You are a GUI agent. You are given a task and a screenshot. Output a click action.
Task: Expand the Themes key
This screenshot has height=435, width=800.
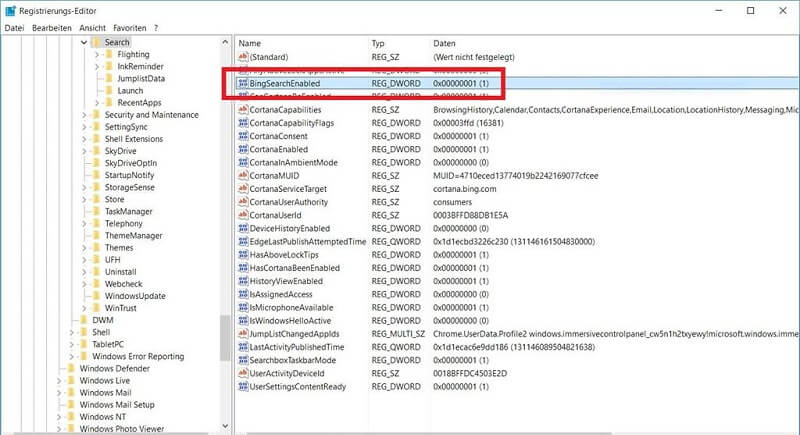point(84,248)
